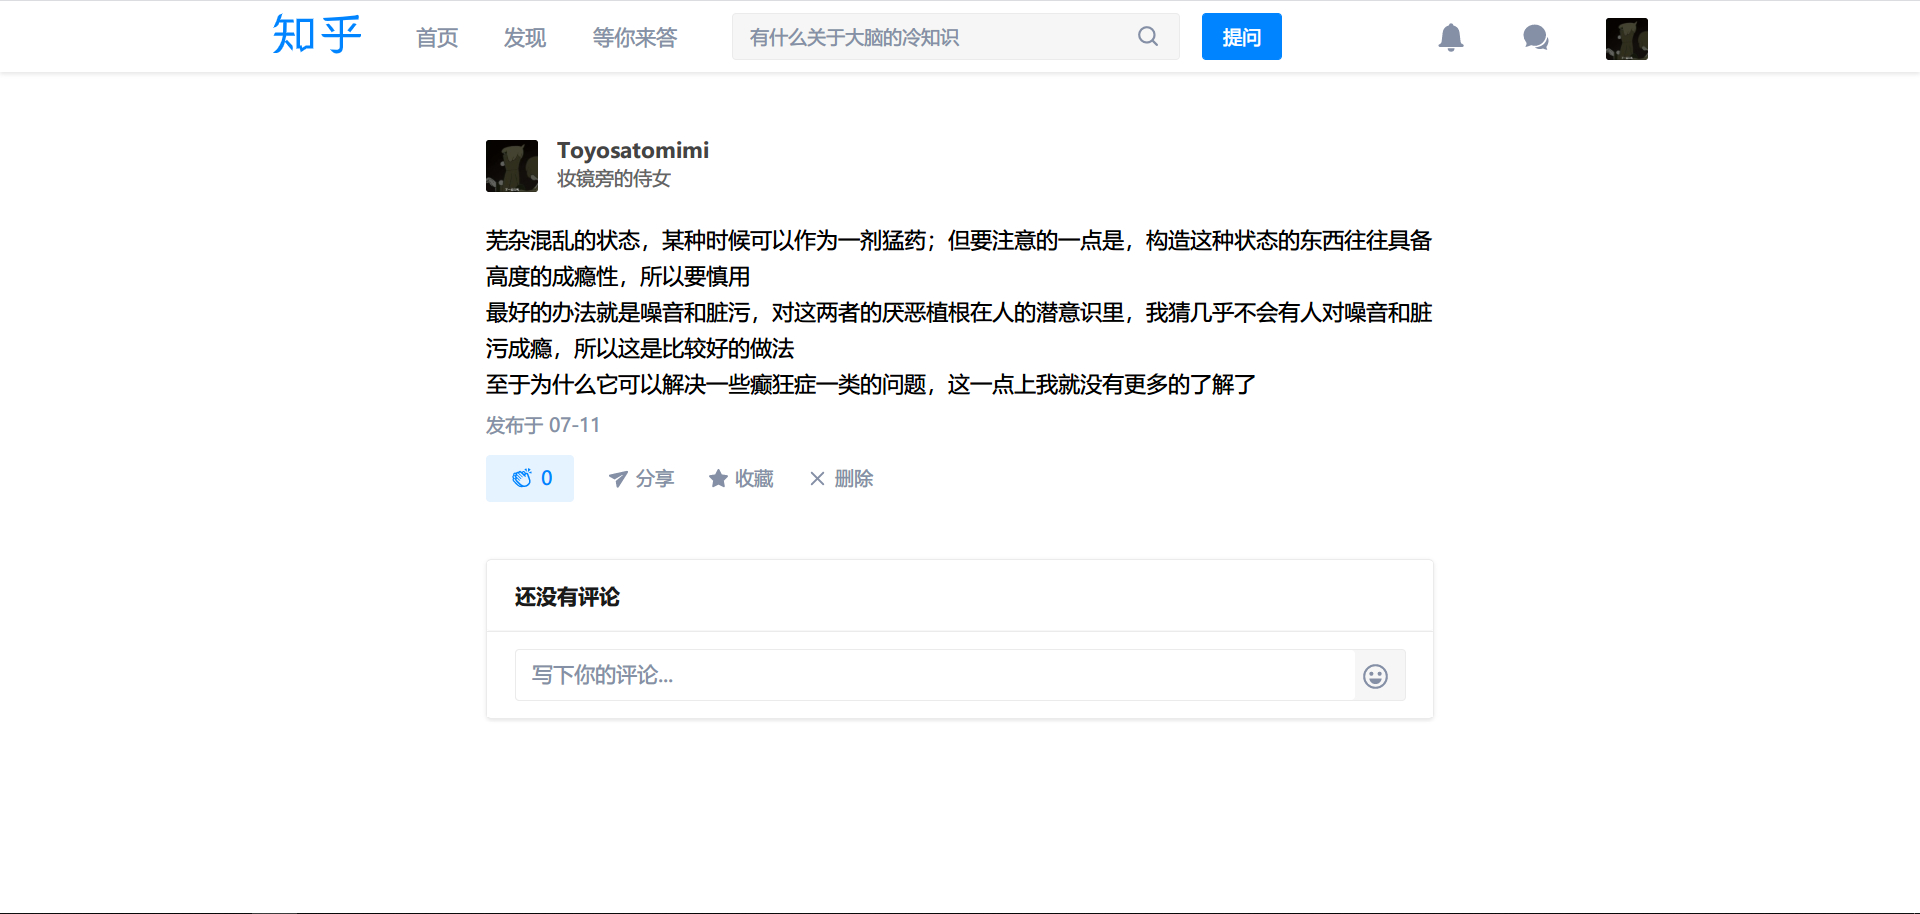Open the 发现 navigation tab
The height and width of the screenshot is (914, 1920).
[x=525, y=38]
